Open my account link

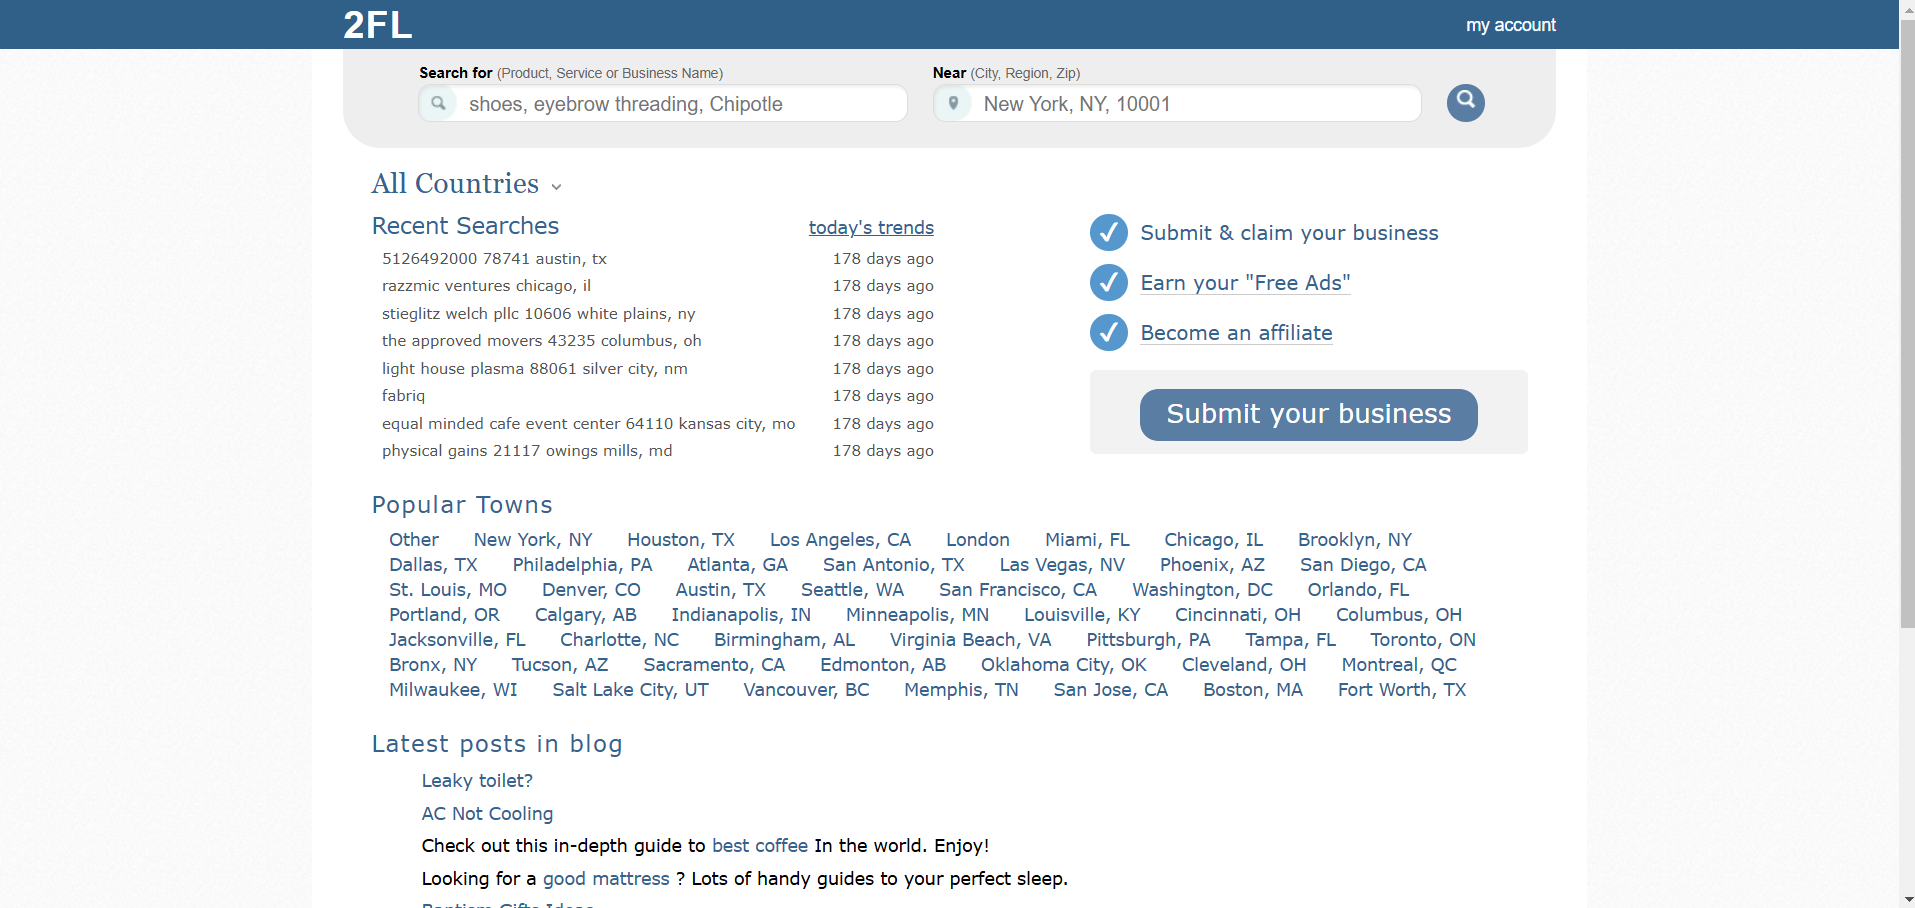1510,25
